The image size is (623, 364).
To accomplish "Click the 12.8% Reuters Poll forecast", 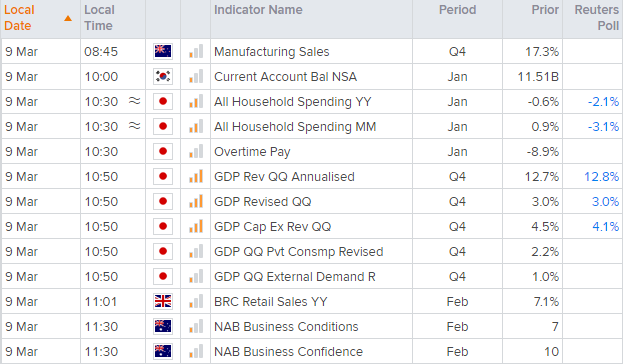I will [602, 176].
